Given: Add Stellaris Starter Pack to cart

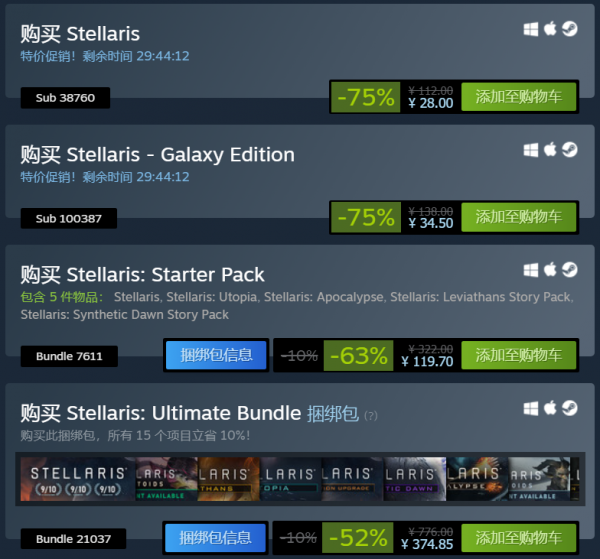Looking at the screenshot, I should (518, 355).
